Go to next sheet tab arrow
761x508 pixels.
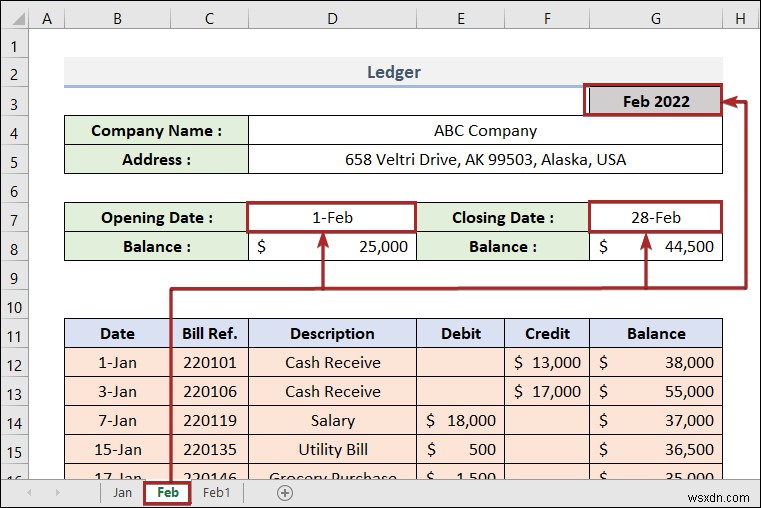(57, 493)
